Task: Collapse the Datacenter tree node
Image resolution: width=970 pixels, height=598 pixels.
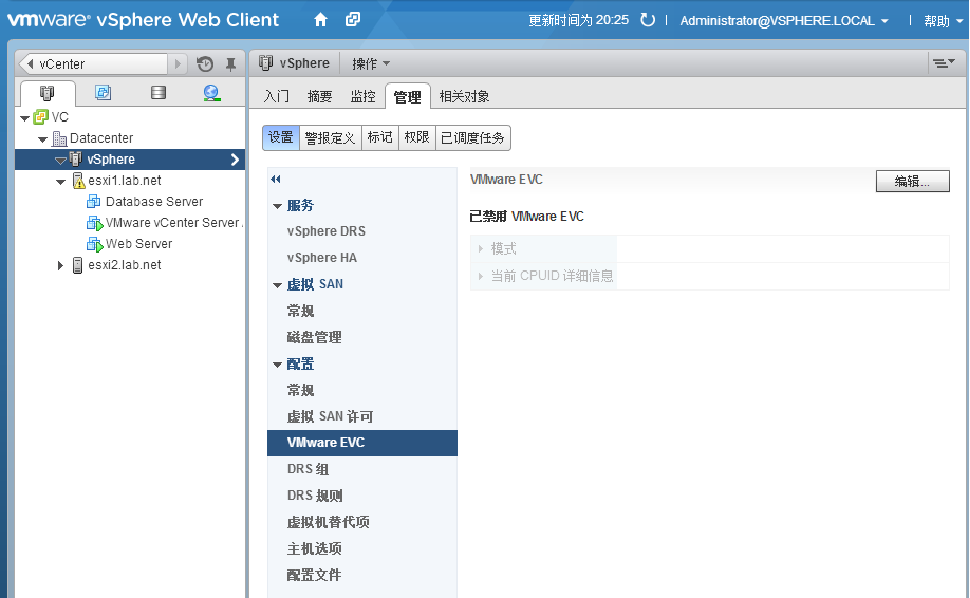Action: (43, 139)
